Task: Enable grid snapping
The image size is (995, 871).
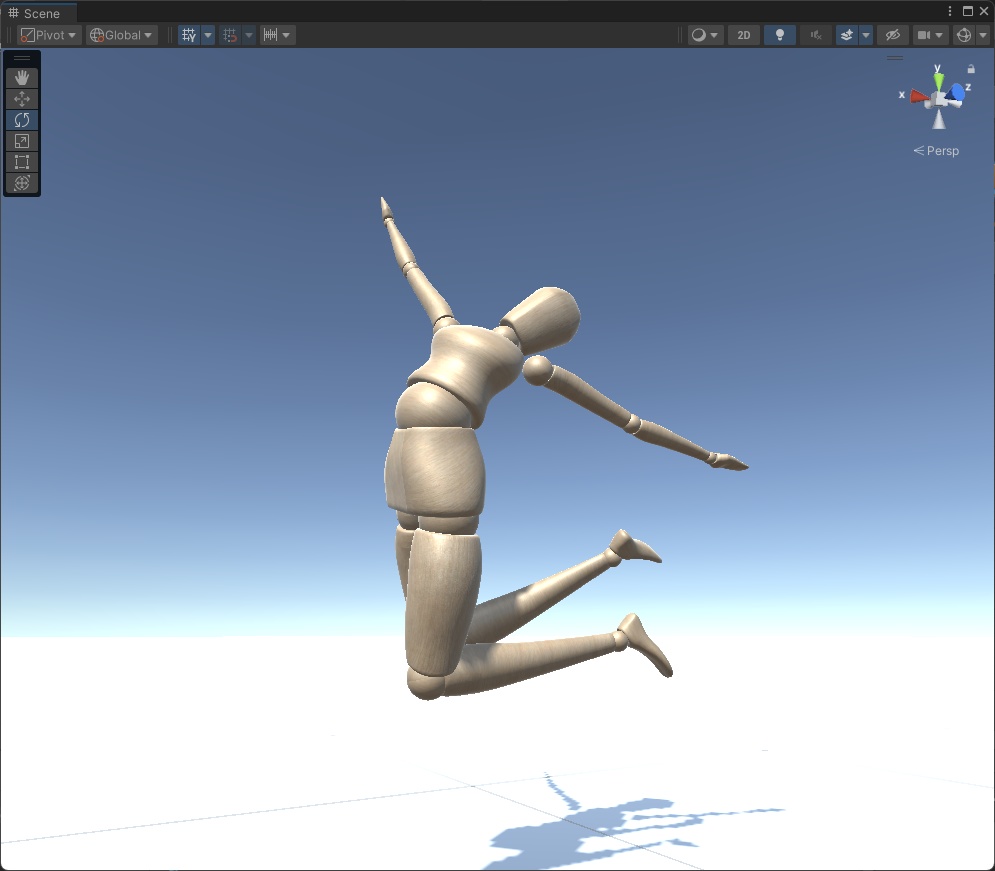Action: [x=228, y=35]
